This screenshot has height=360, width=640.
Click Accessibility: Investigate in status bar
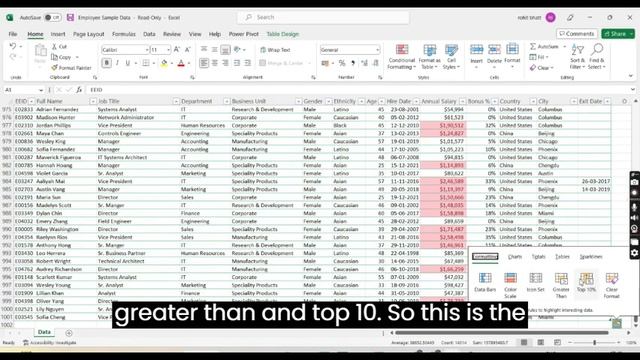pos(50,343)
